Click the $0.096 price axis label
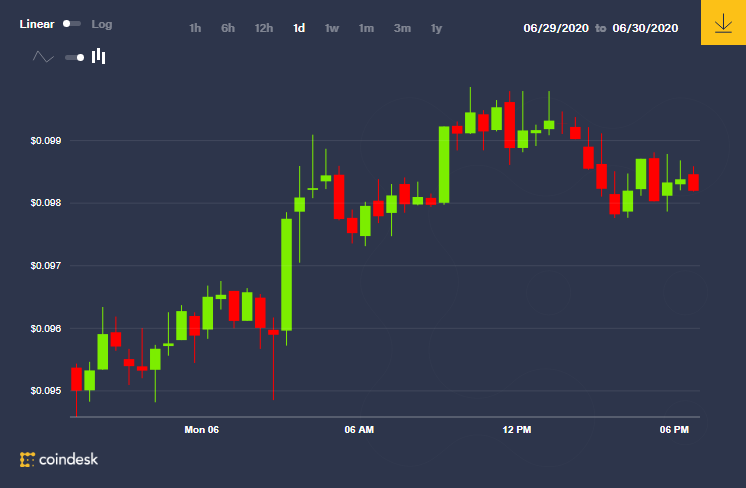The width and height of the screenshot is (746, 488). click(x=46, y=329)
